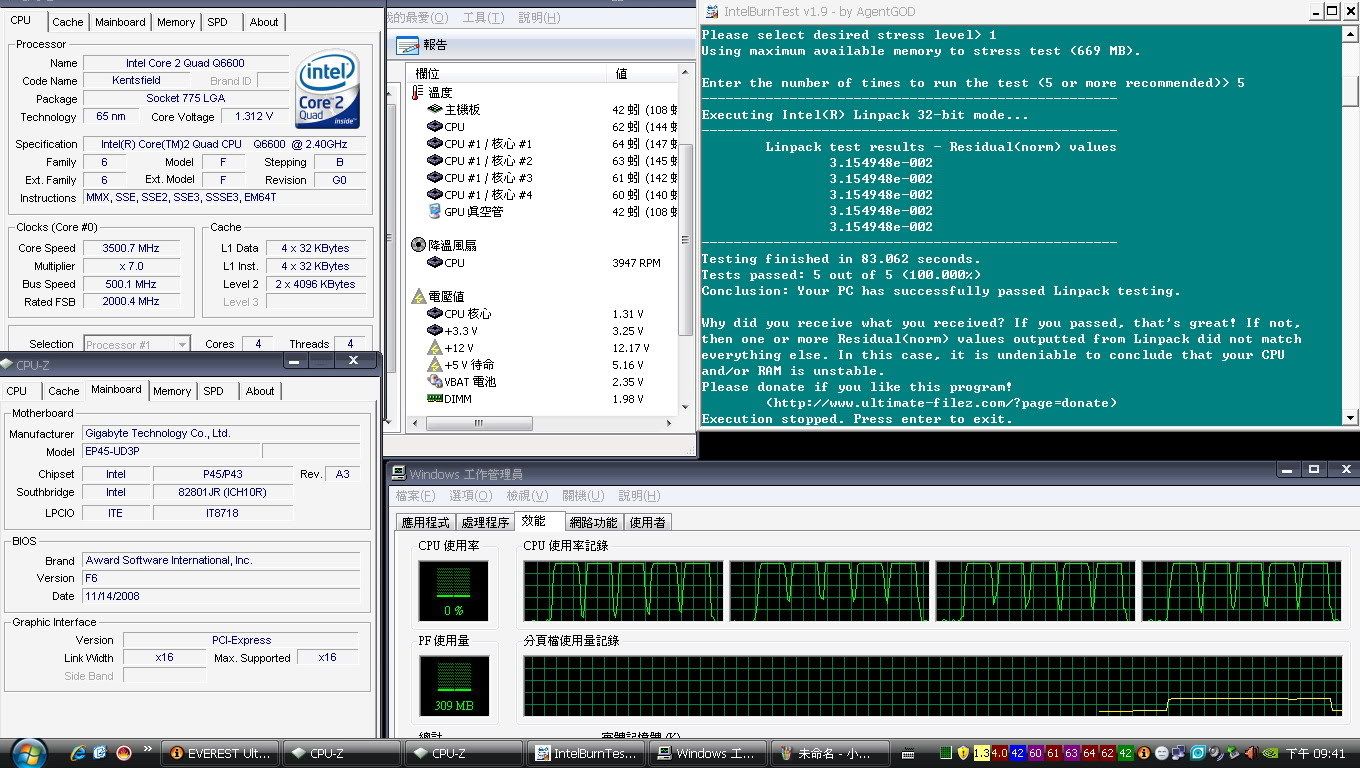
Task: Click the CPU fan value 3947 RPM
Action: coord(636,263)
